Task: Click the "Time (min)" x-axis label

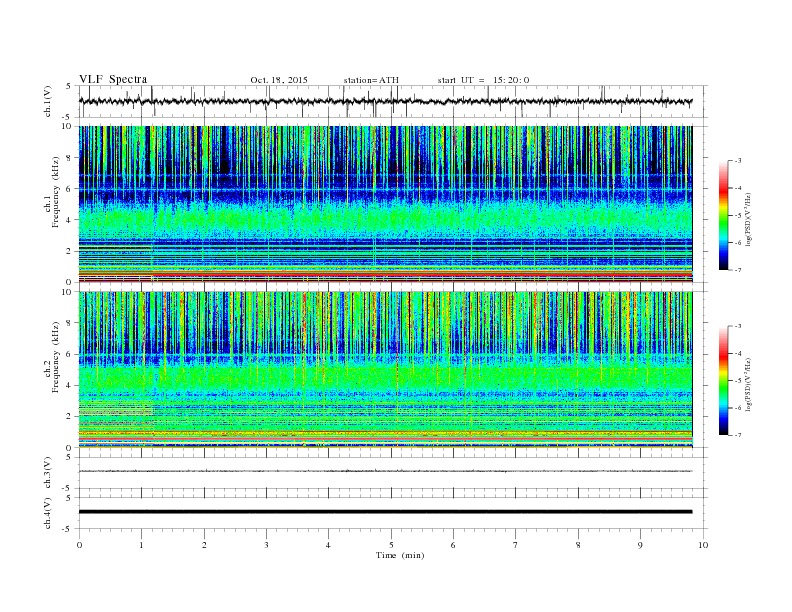Action: click(x=400, y=555)
